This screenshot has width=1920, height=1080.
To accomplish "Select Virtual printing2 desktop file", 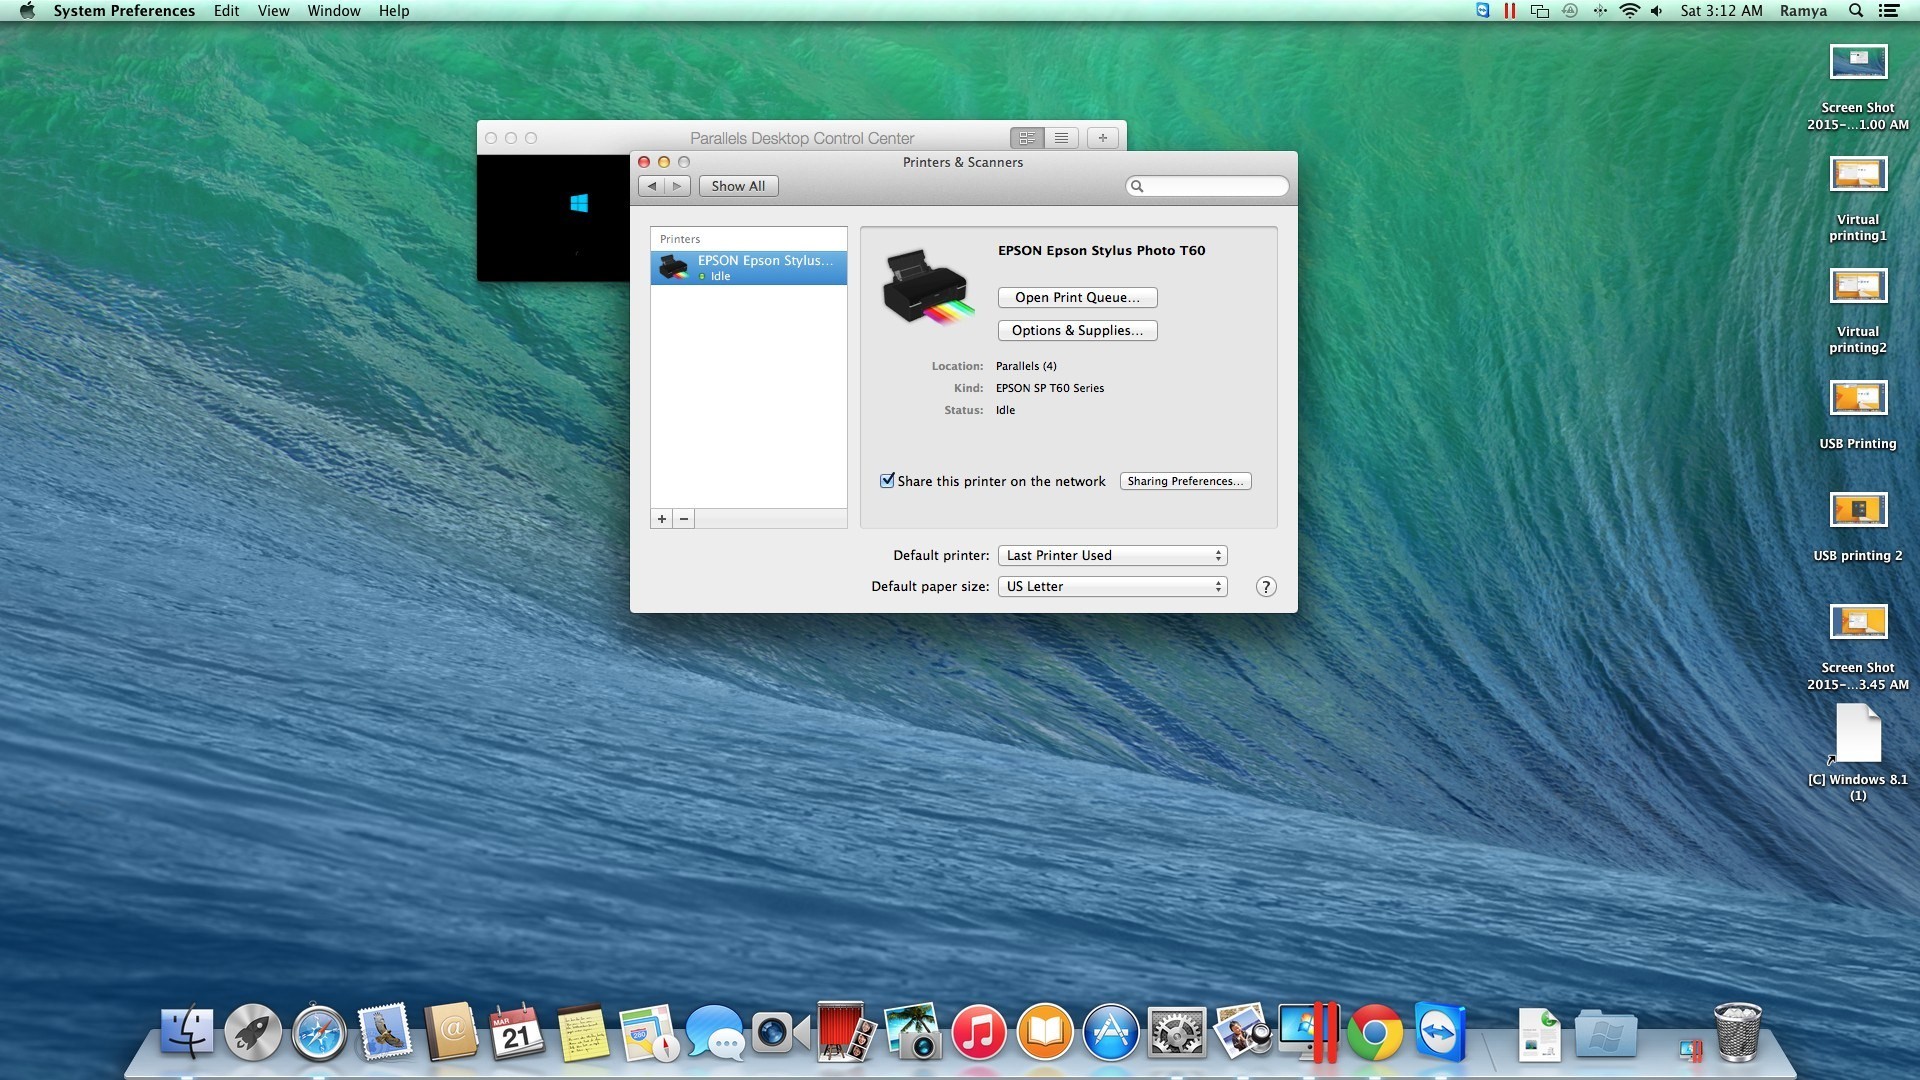I will click(x=1858, y=310).
